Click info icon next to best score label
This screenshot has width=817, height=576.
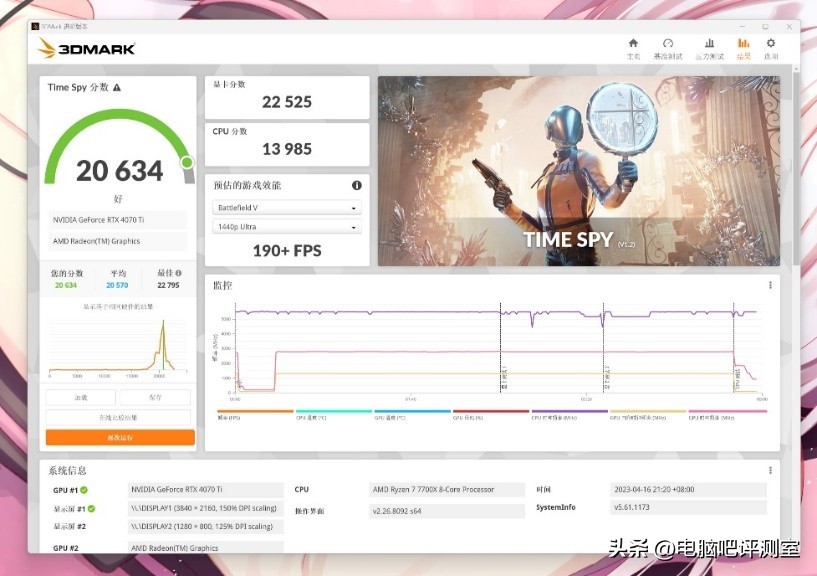pos(179,273)
